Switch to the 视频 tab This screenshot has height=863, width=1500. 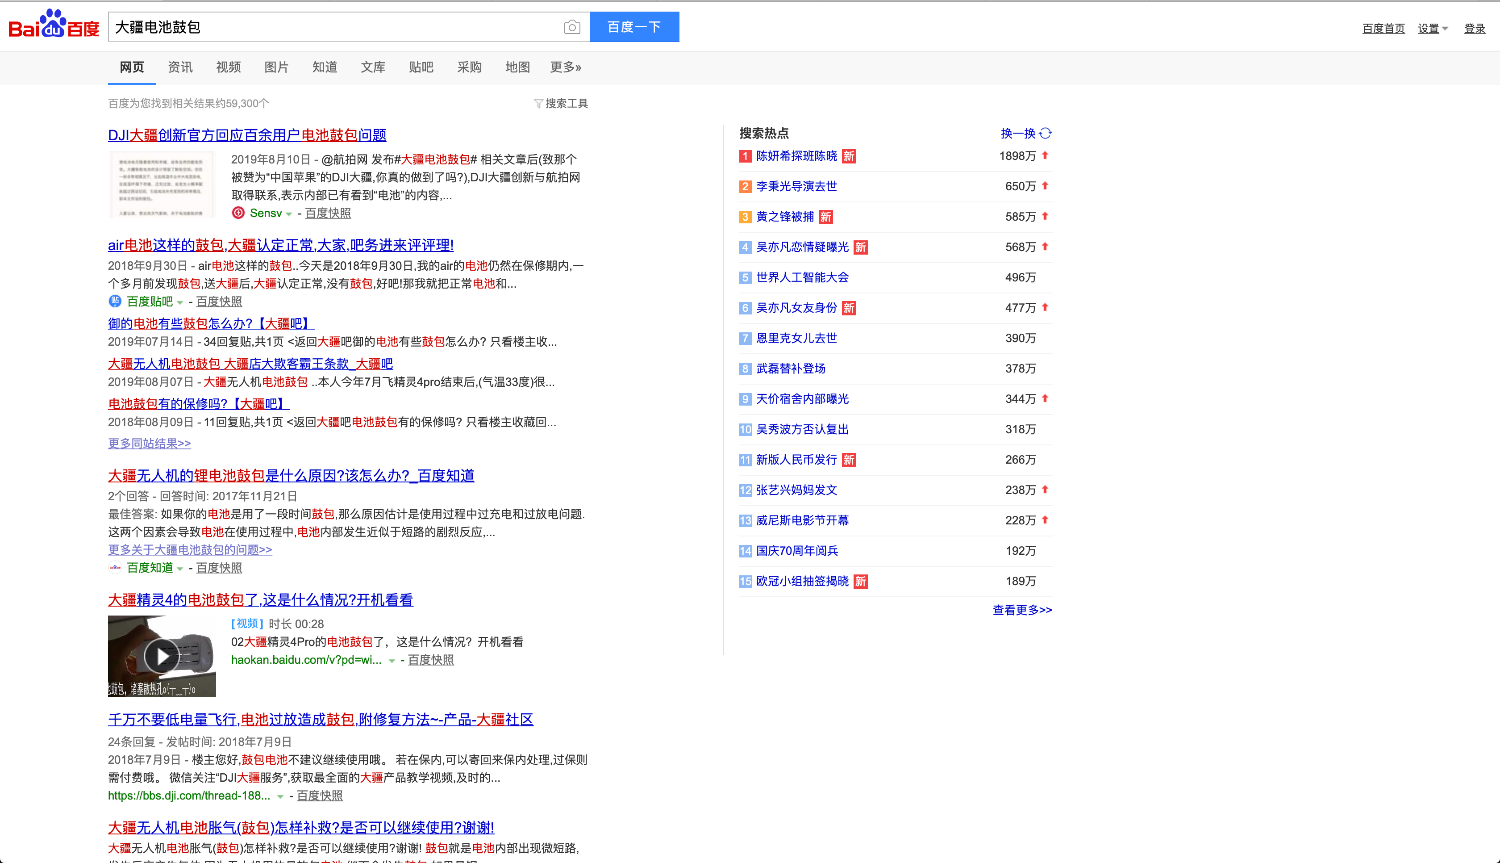229,67
